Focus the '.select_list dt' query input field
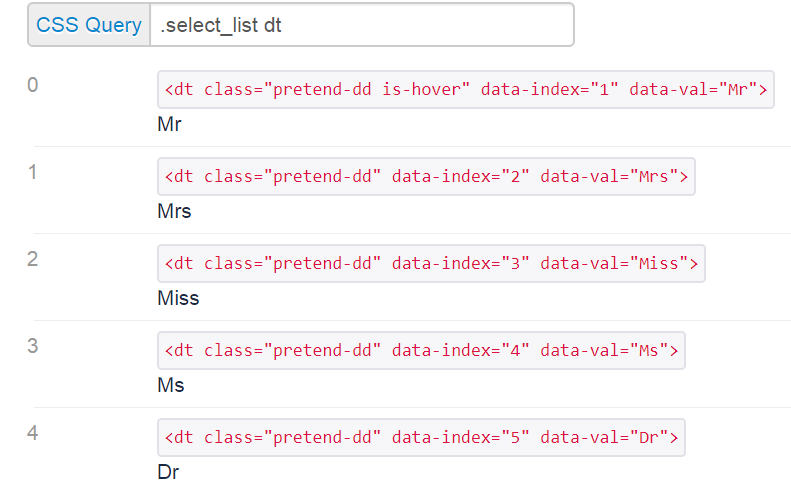This screenshot has height=493, width=791. coord(361,25)
